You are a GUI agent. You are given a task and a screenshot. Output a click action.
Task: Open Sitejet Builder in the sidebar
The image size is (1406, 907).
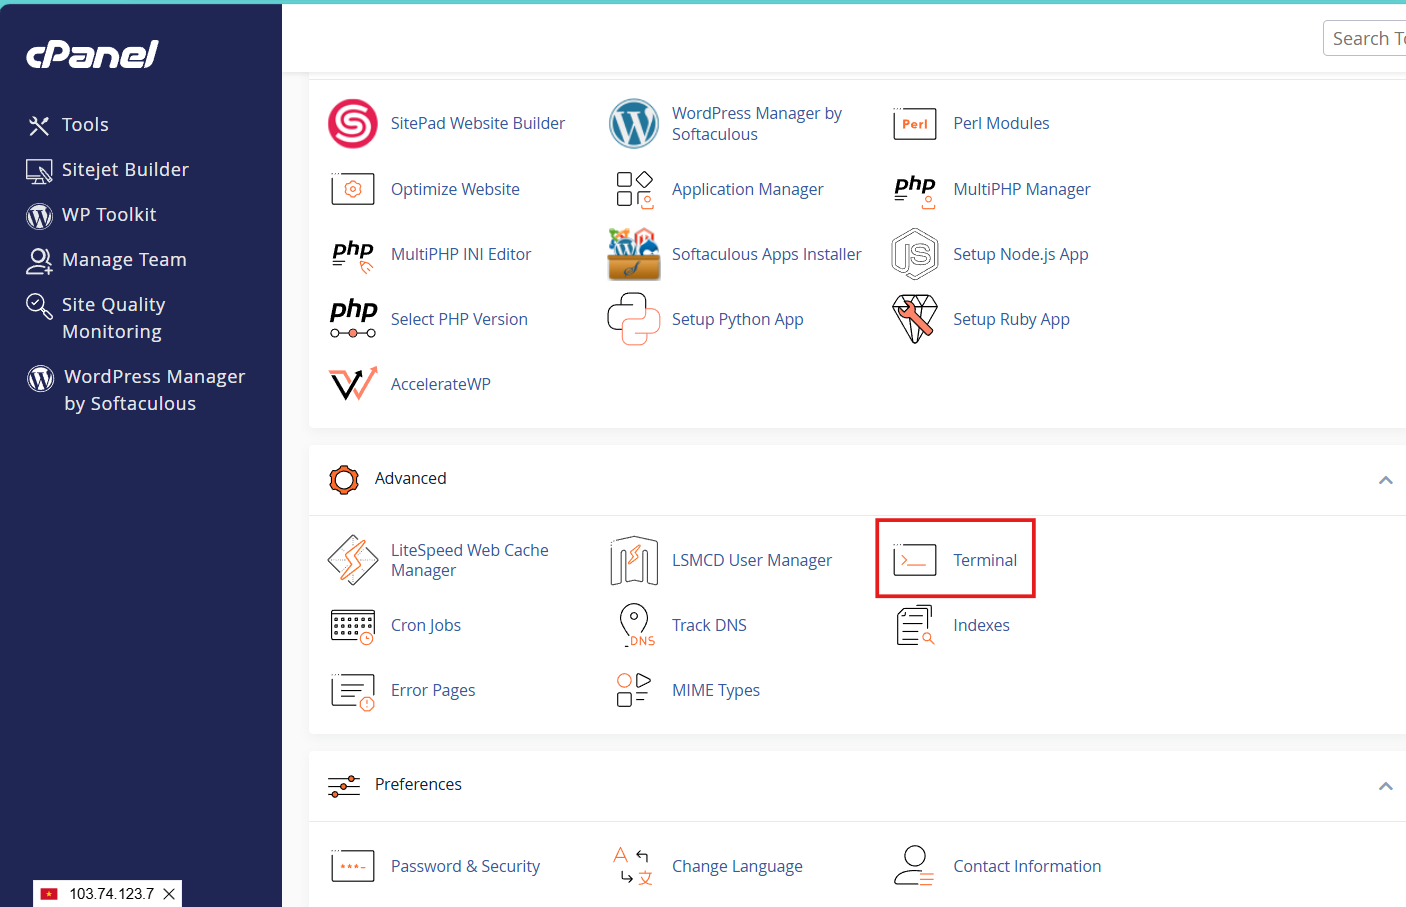point(125,170)
